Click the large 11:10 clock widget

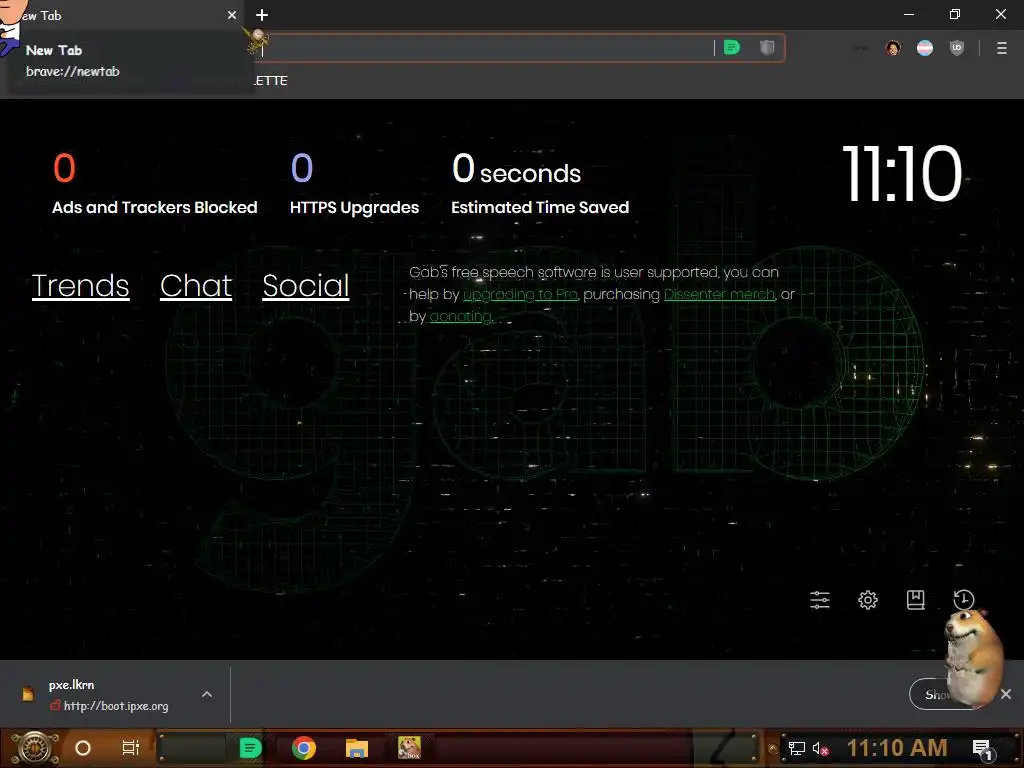[902, 174]
